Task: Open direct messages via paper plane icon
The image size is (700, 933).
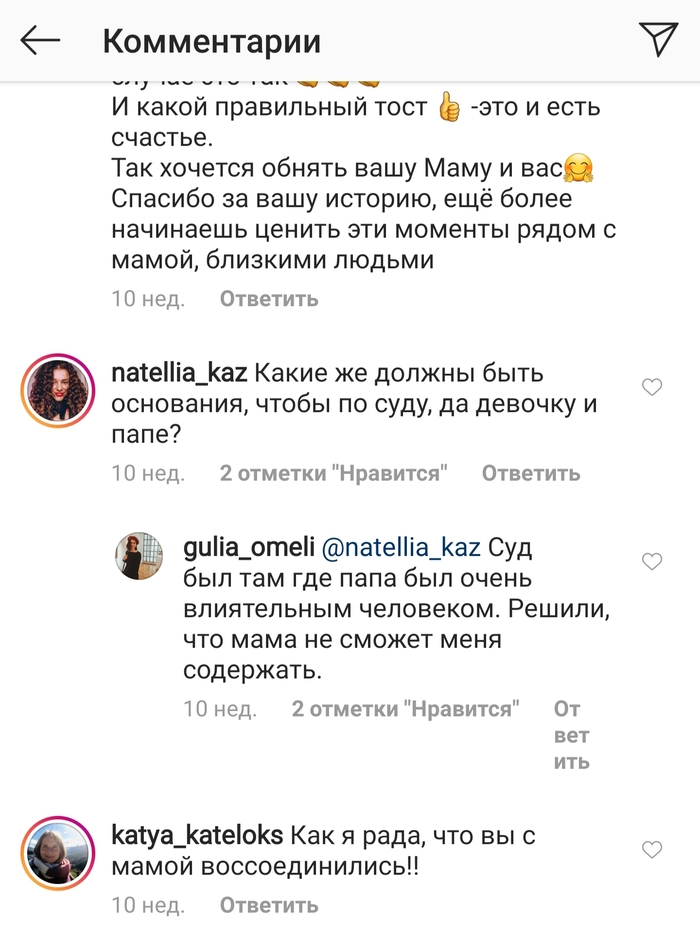Action: 659,39
